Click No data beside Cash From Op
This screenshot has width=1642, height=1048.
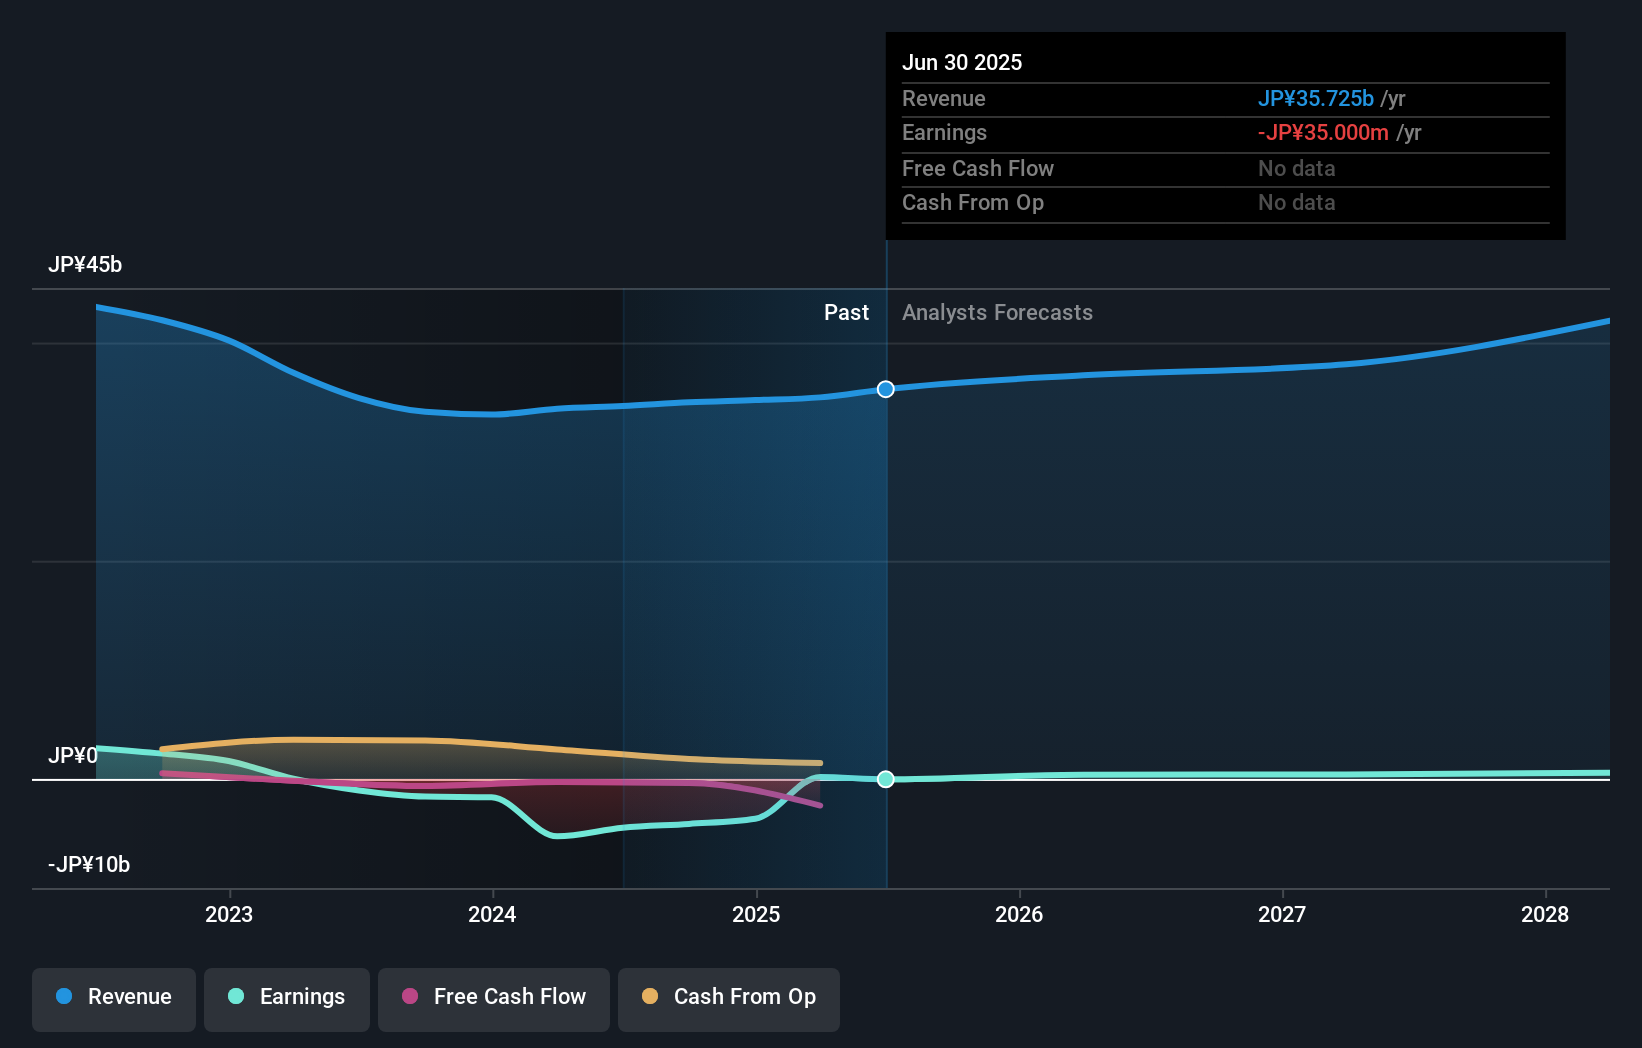pos(1297,203)
